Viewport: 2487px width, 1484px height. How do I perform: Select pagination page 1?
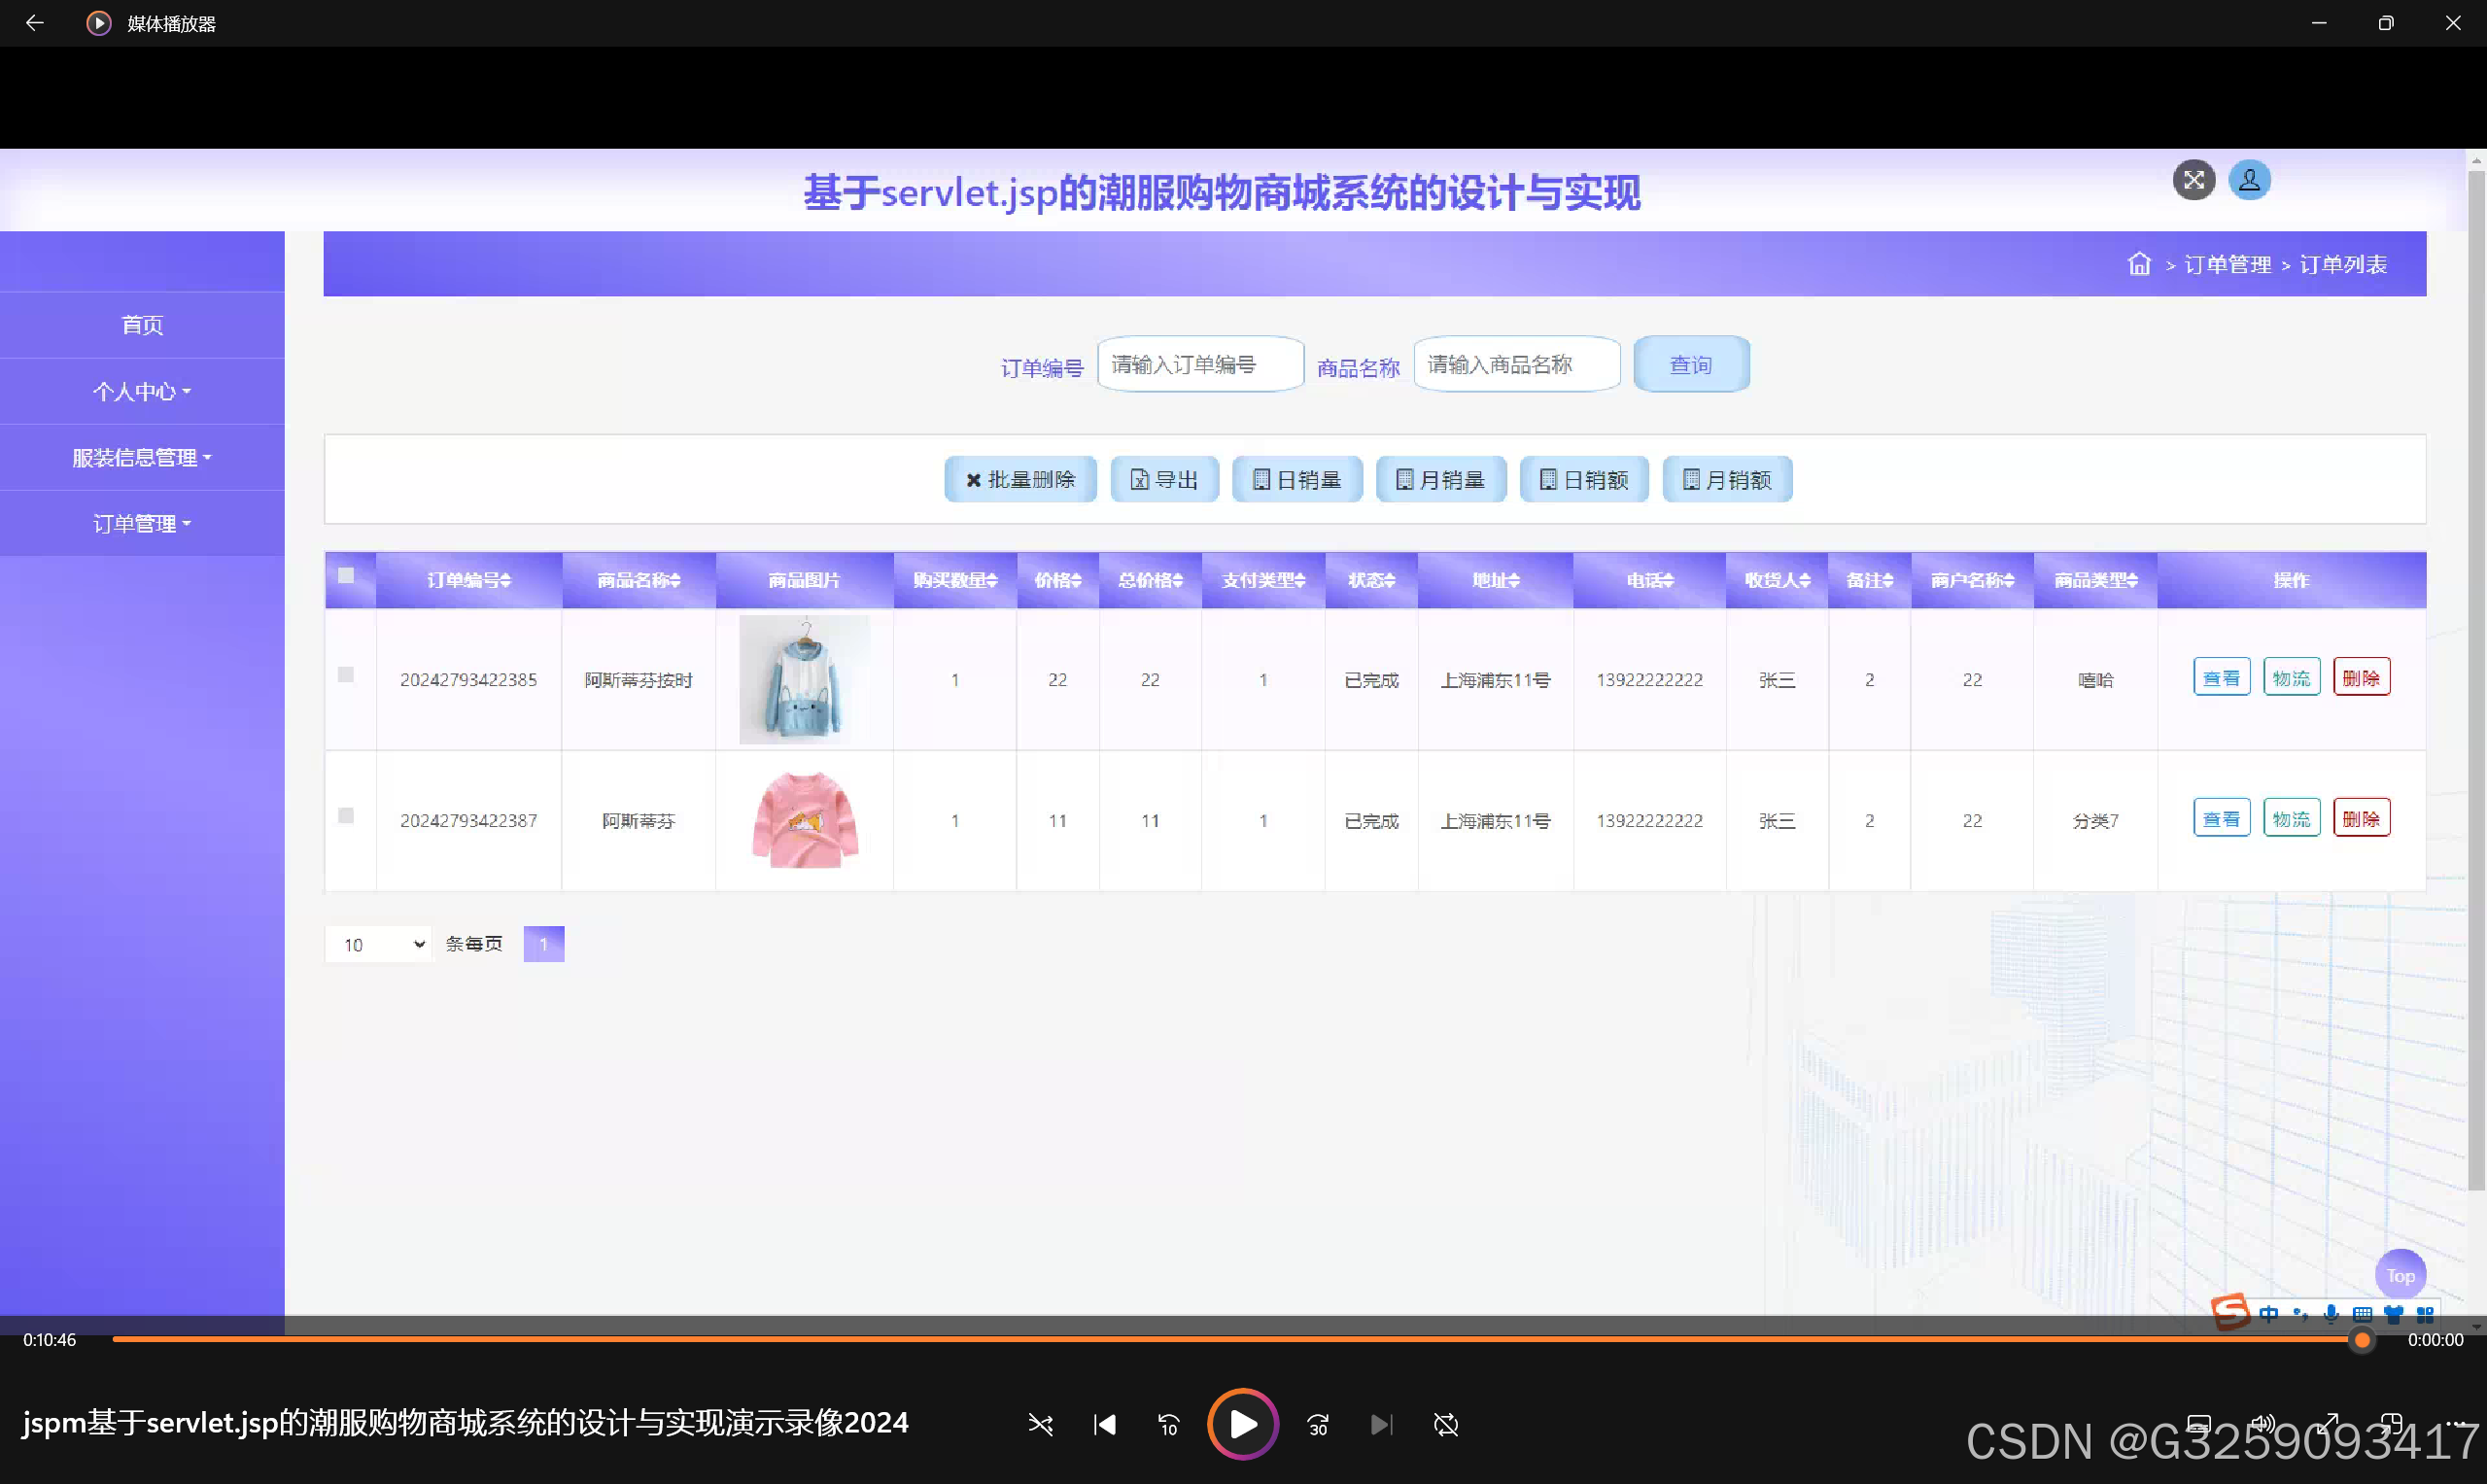[543, 944]
